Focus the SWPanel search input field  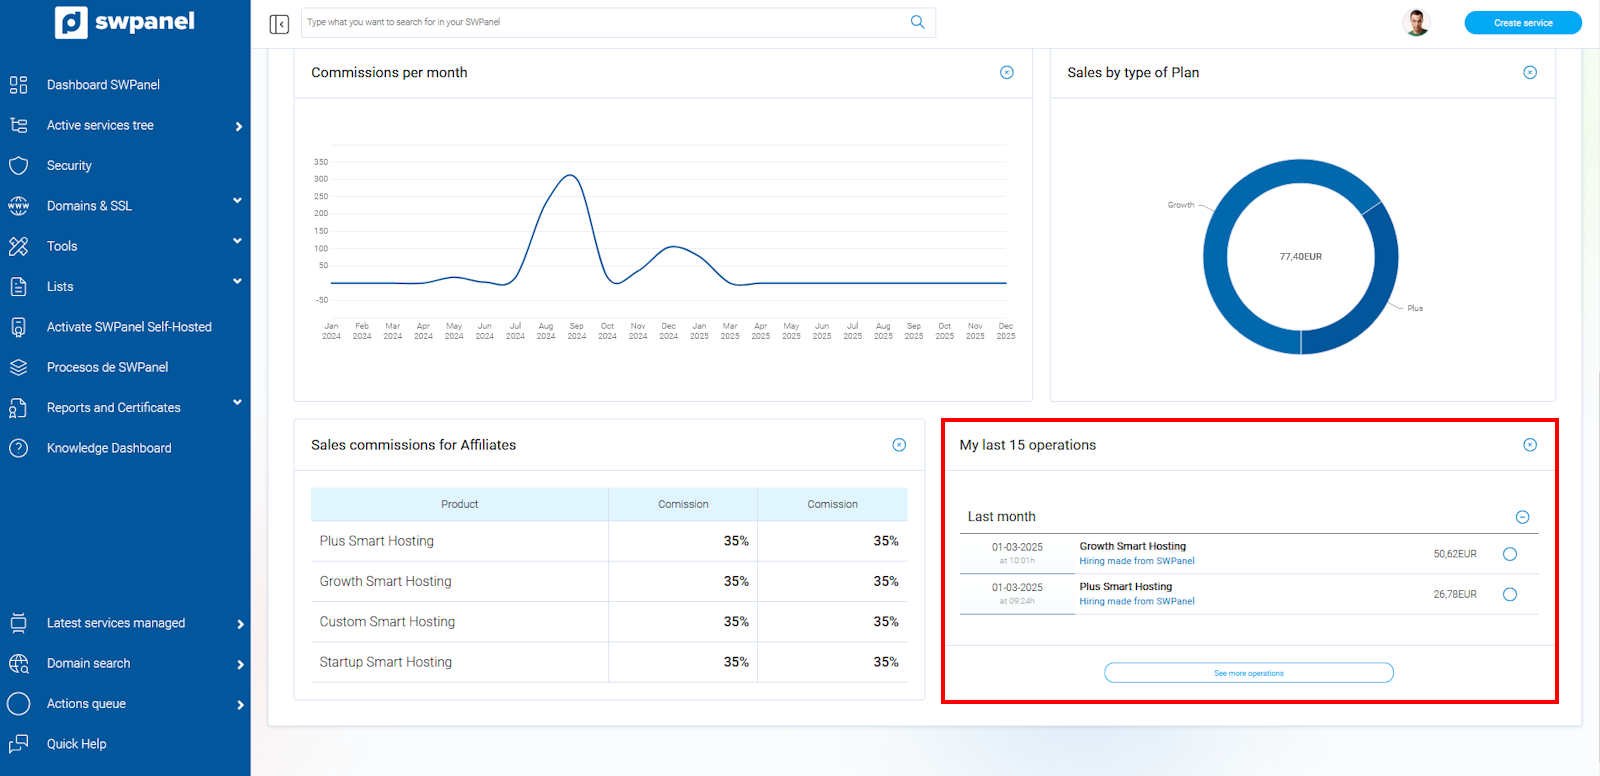pos(600,22)
